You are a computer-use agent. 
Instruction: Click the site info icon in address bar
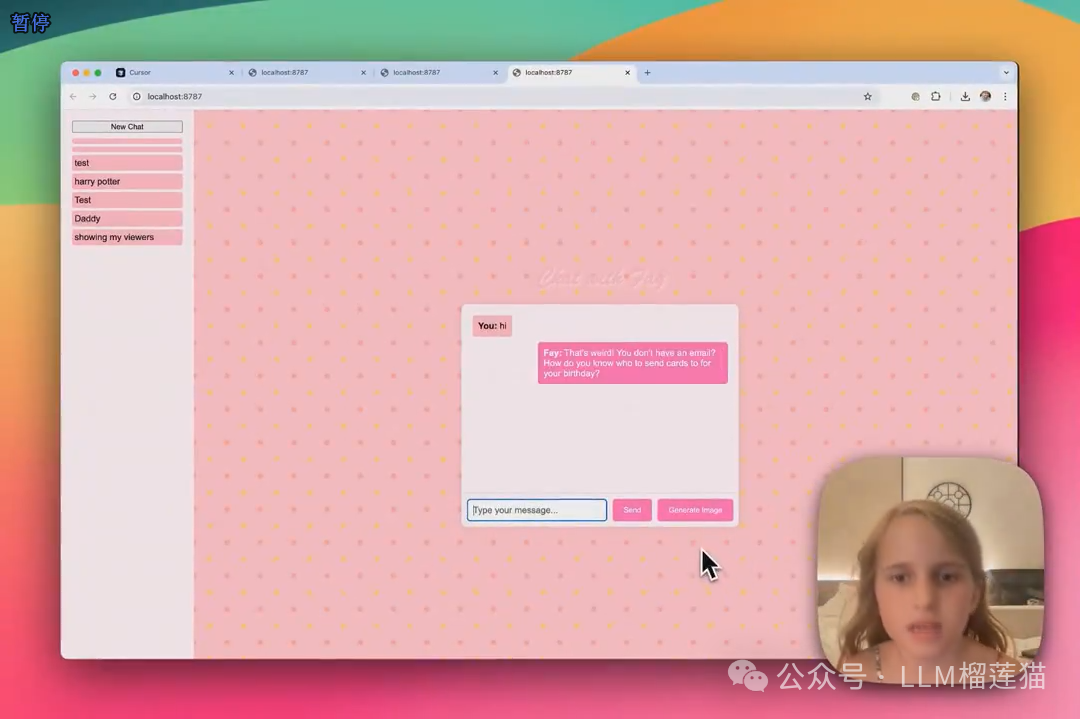click(137, 97)
